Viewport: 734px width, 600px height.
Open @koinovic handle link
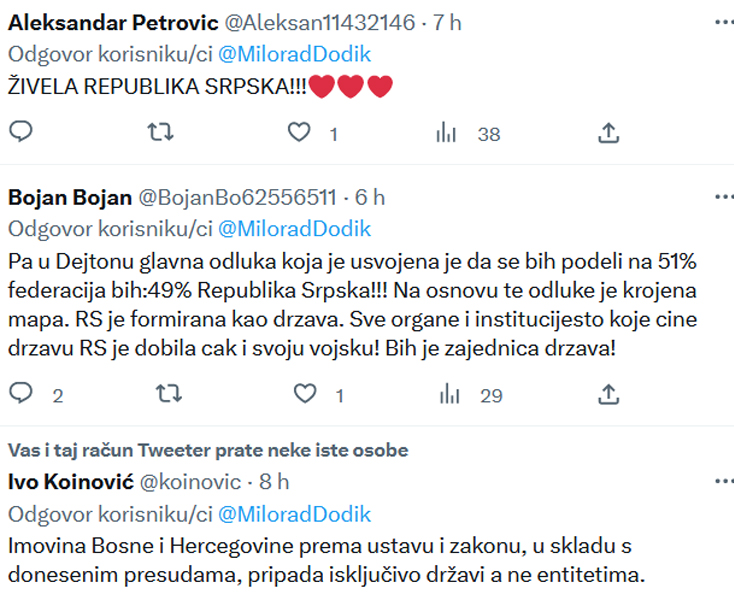(x=191, y=482)
